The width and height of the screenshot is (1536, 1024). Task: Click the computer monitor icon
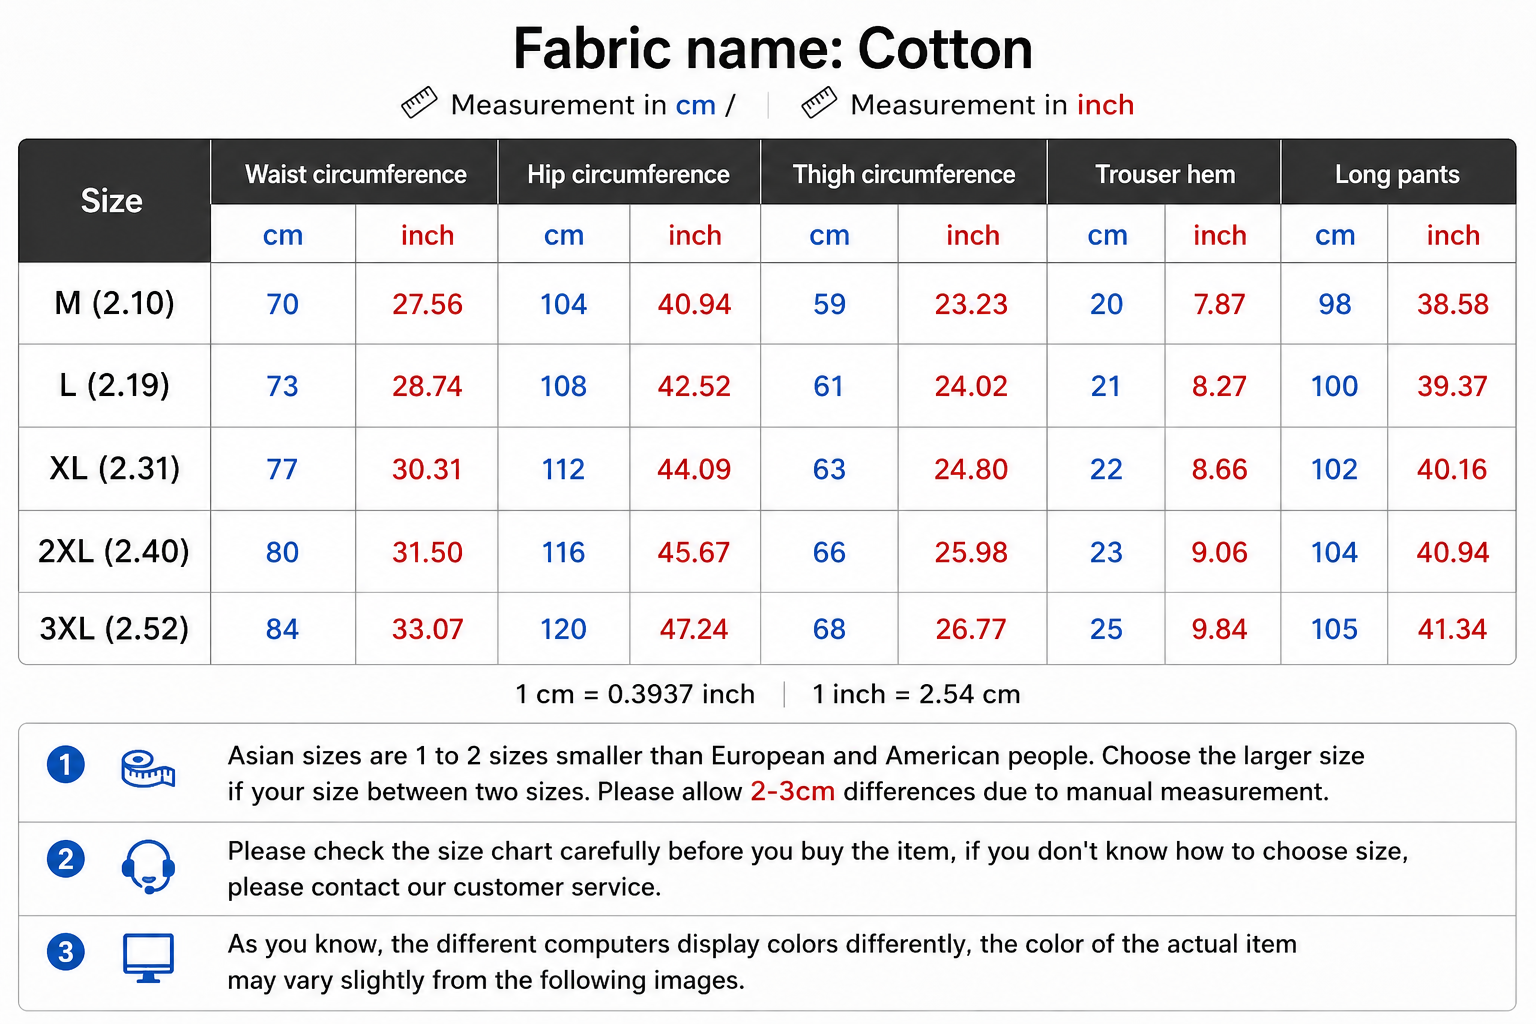point(148,958)
